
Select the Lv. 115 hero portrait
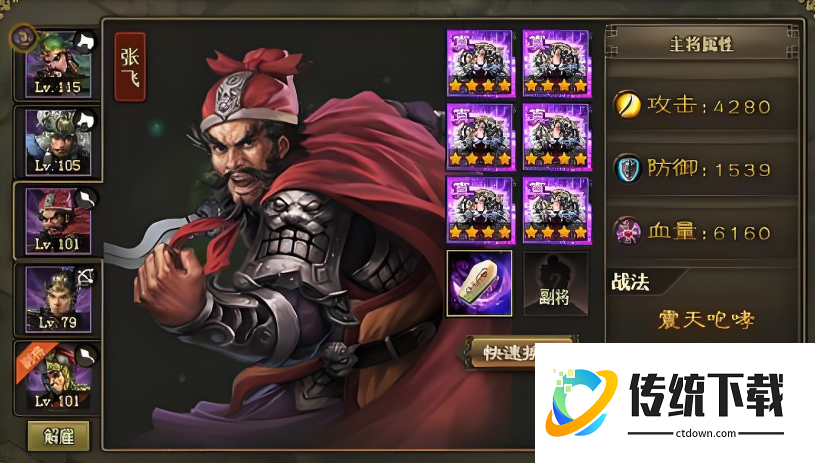pyautogui.click(x=58, y=64)
